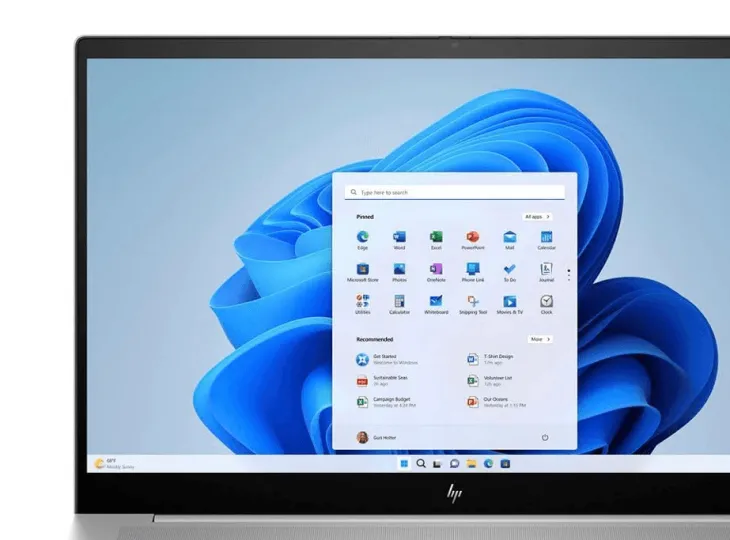
Task: Click the pinned apps page indicator dots
Action: (x=568, y=275)
